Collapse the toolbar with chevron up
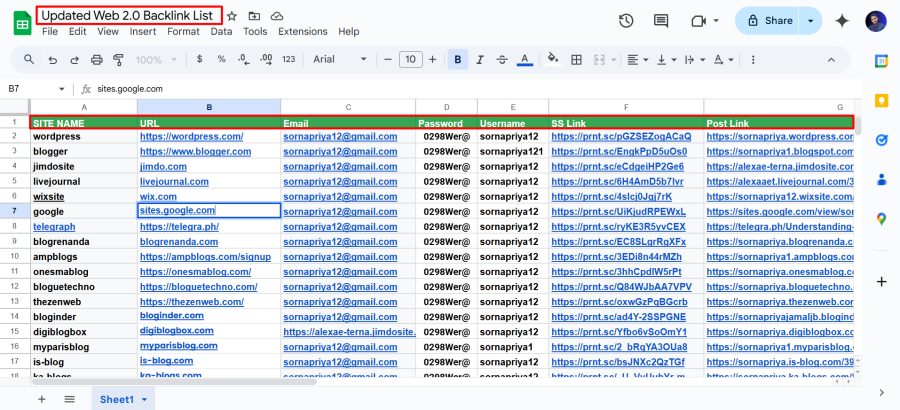Viewport: 900px width, 410px height. tap(831, 60)
